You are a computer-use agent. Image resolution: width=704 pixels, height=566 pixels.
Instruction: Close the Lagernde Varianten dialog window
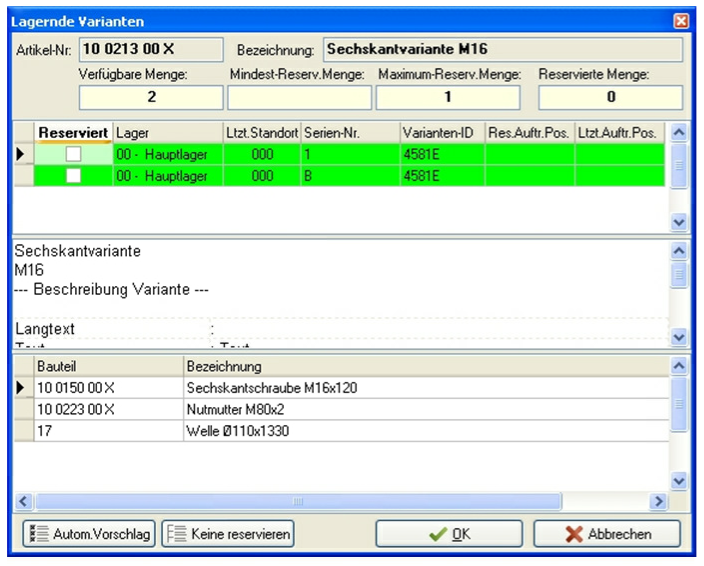[681, 21]
